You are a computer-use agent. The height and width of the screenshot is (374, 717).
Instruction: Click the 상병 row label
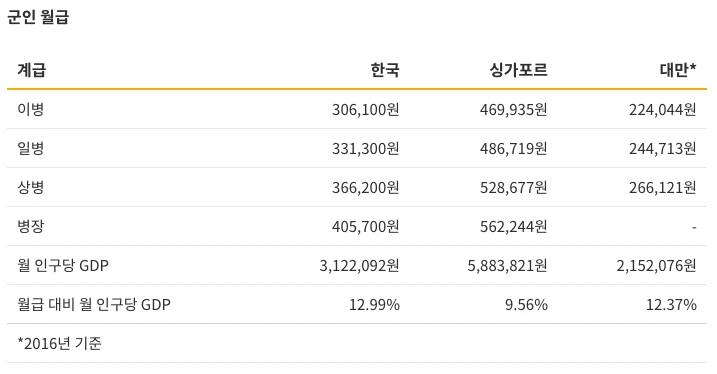(31, 187)
